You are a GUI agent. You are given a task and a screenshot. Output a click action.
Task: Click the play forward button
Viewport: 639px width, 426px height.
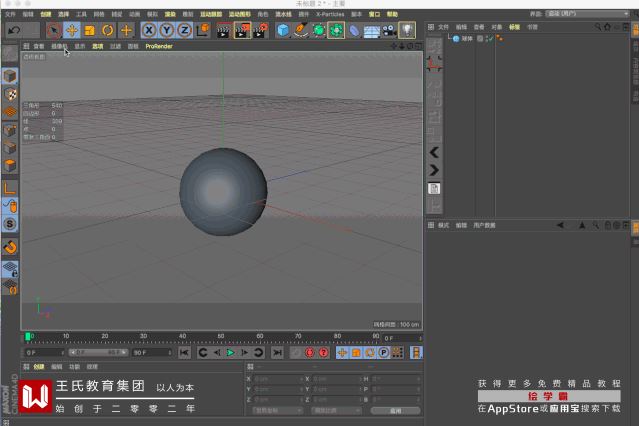point(231,353)
